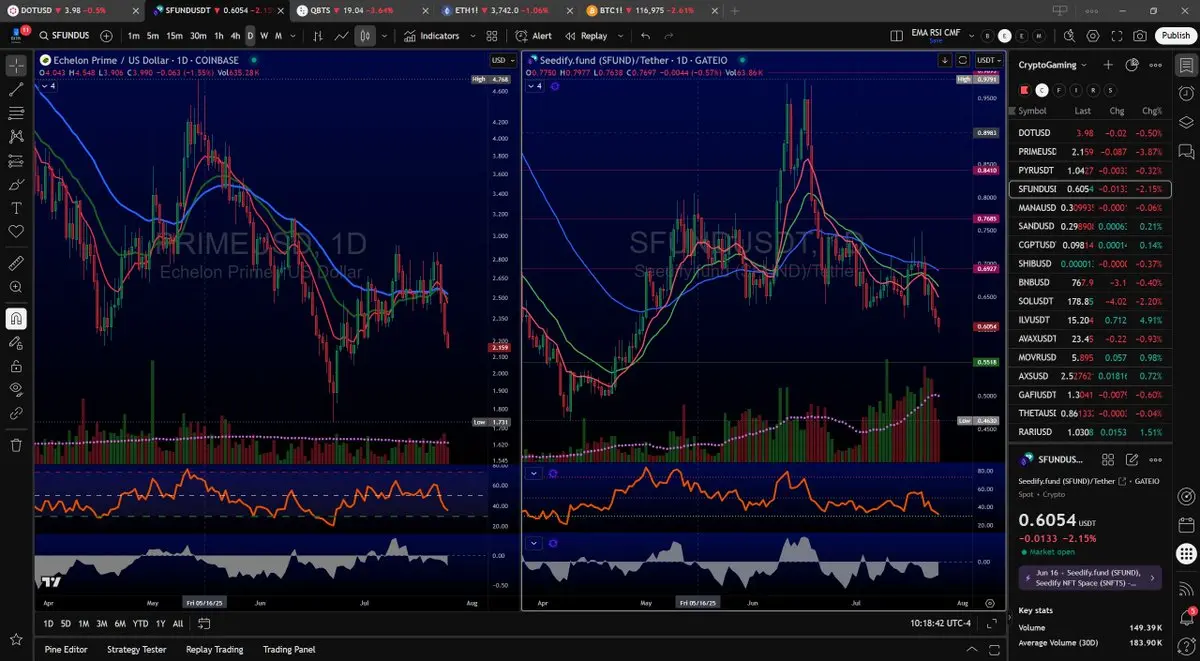Open the SFUNDUS symbol search field
Image resolution: width=1200 pixels, height=661 pixels.
pyautogui.click(x=65, y=36)
